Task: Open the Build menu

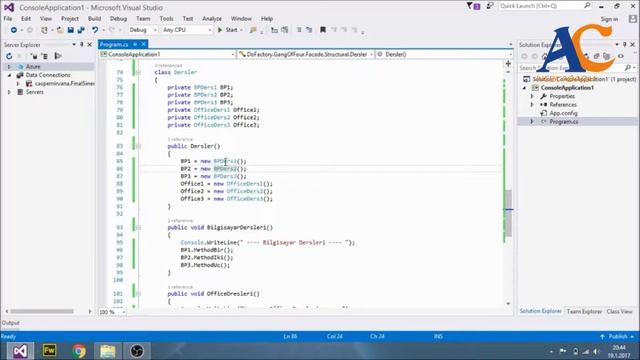Action: pyautogui.click(x=94, y=19)
